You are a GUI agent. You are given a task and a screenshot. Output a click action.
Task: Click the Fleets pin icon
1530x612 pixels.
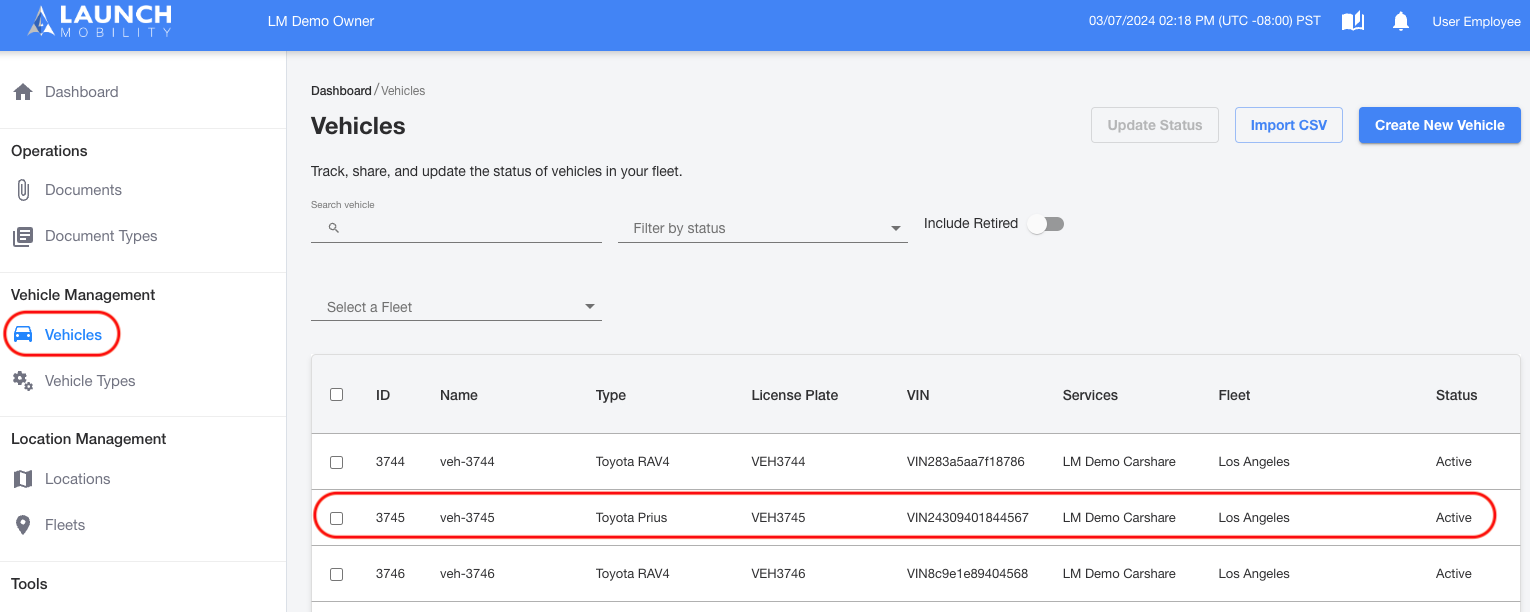23,525
